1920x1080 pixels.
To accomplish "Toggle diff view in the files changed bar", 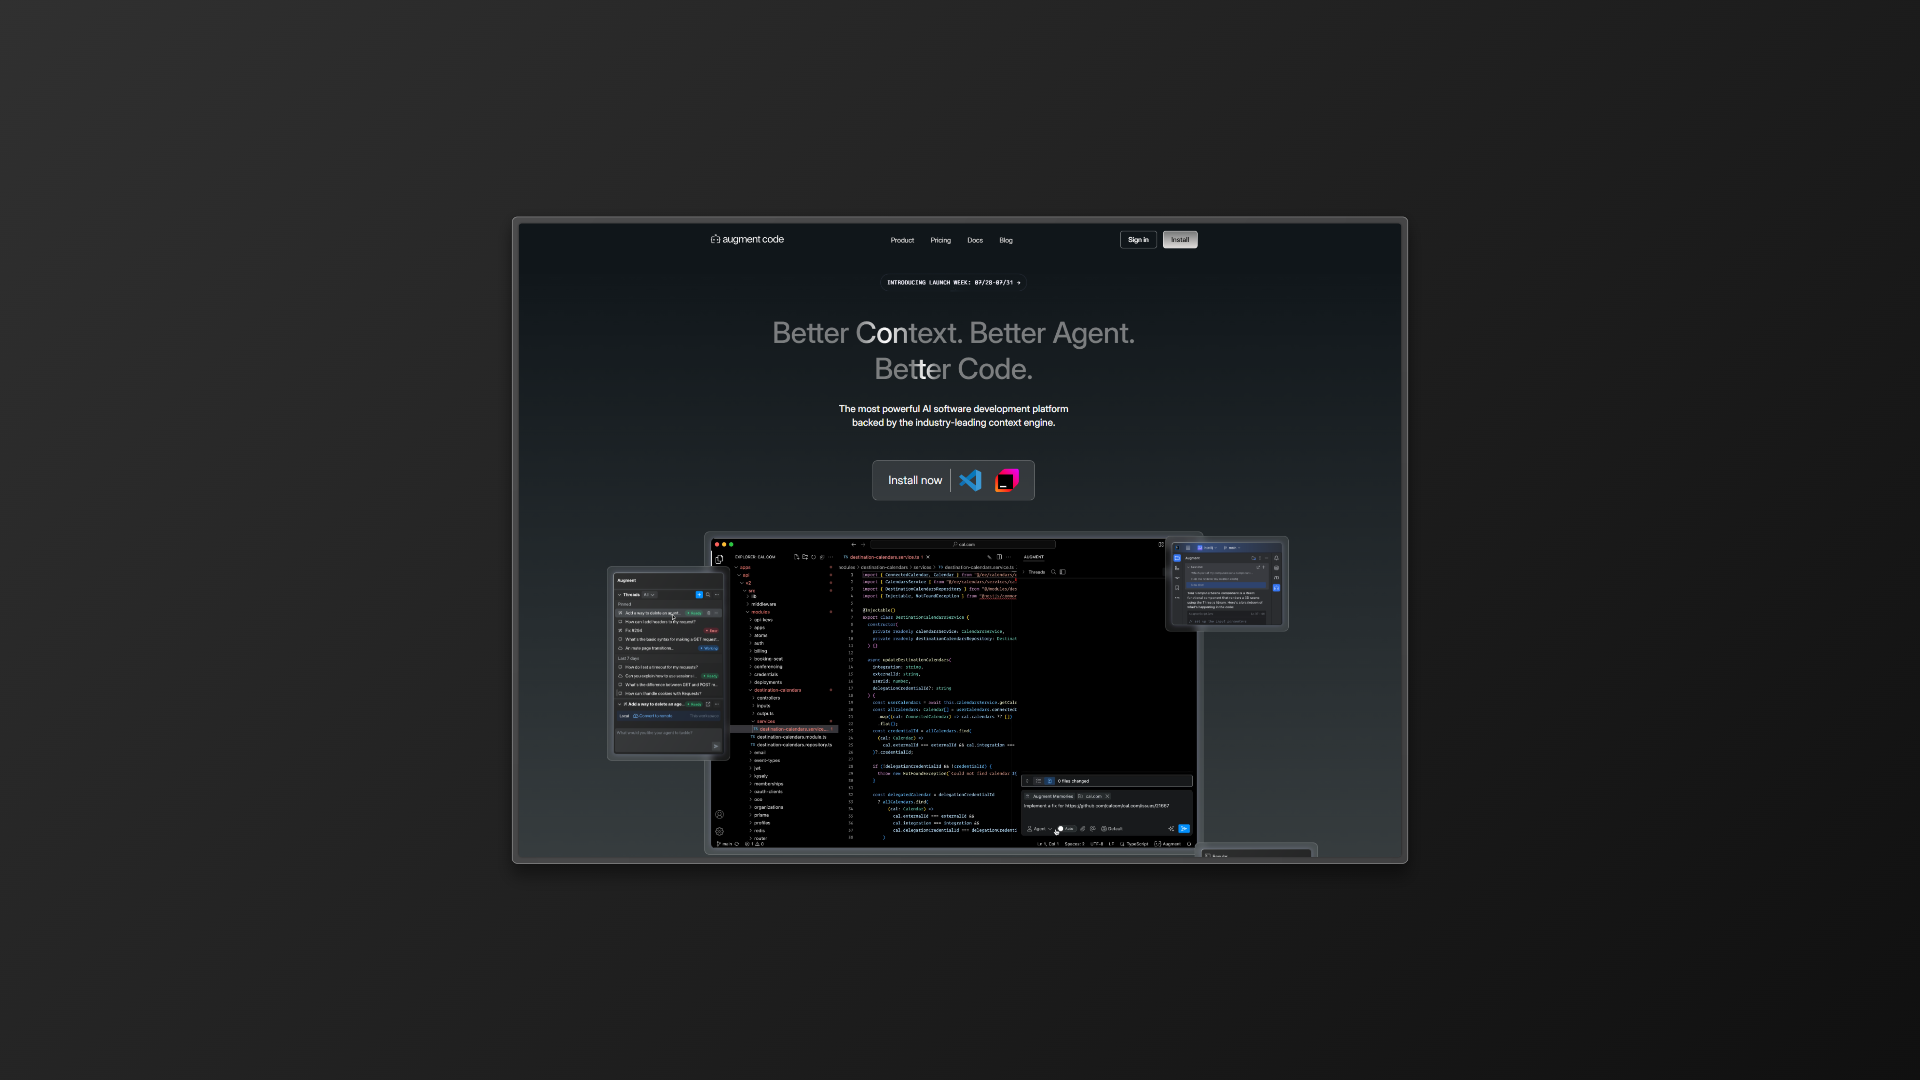I will click(x=1049, y=781).
